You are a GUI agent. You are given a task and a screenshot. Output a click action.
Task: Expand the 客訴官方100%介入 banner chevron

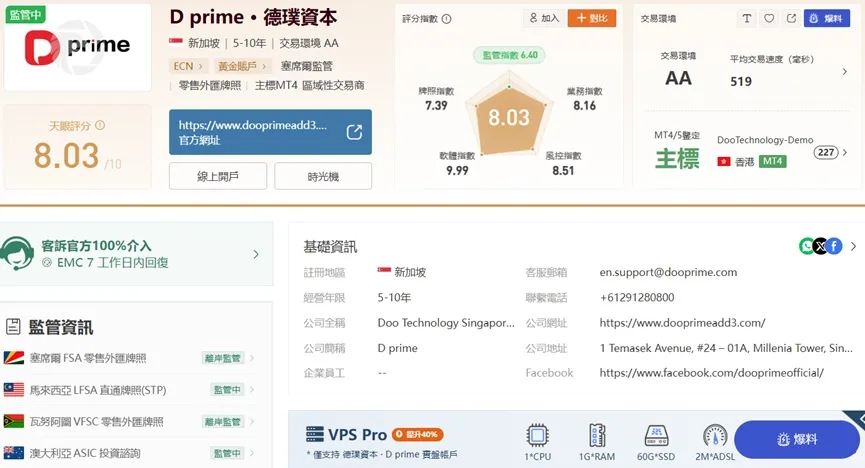(x=255, y=254)
